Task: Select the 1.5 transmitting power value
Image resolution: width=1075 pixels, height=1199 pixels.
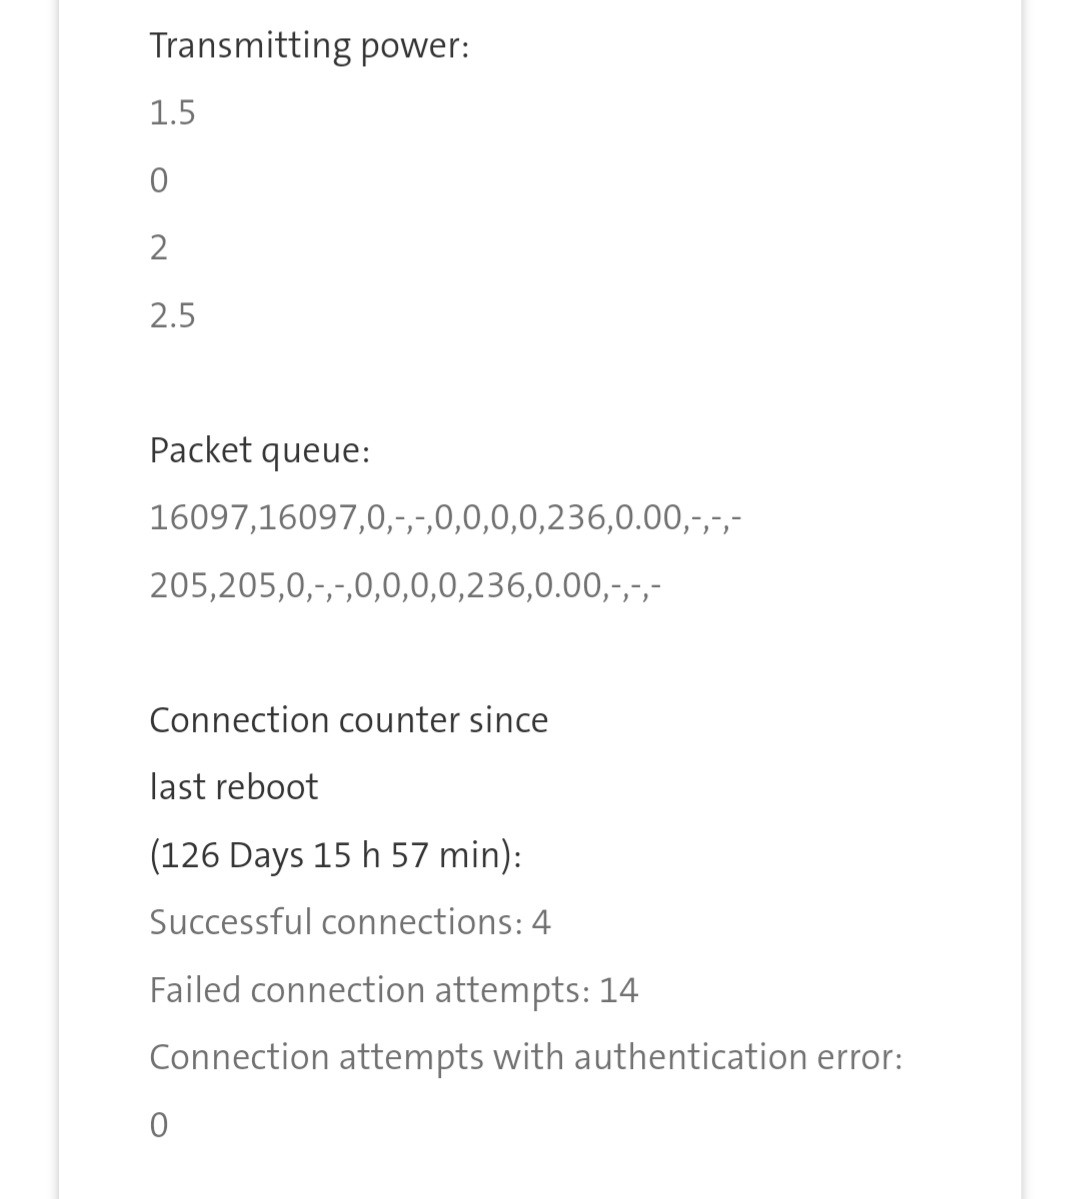Action: tap(172, 113)
